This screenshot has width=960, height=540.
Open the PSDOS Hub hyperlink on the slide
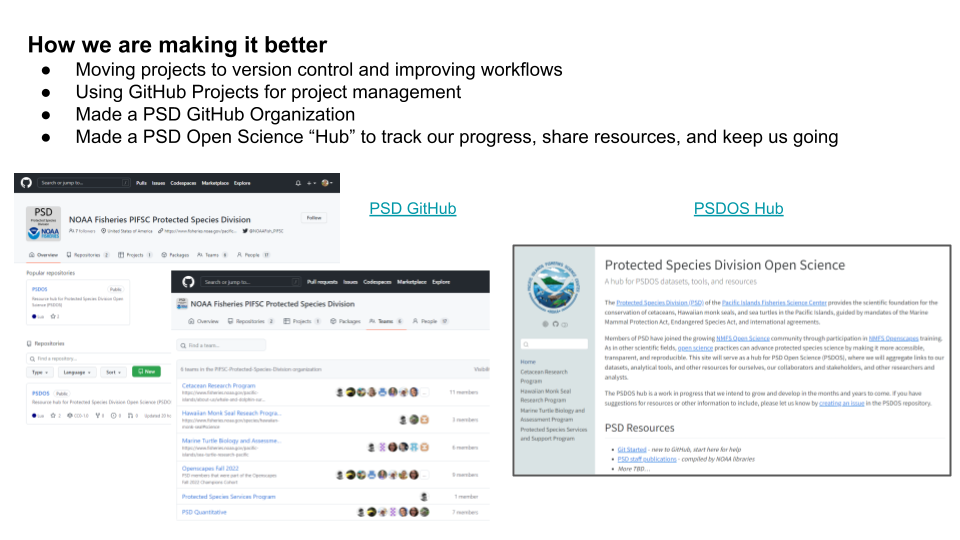(x=738, y=209)
